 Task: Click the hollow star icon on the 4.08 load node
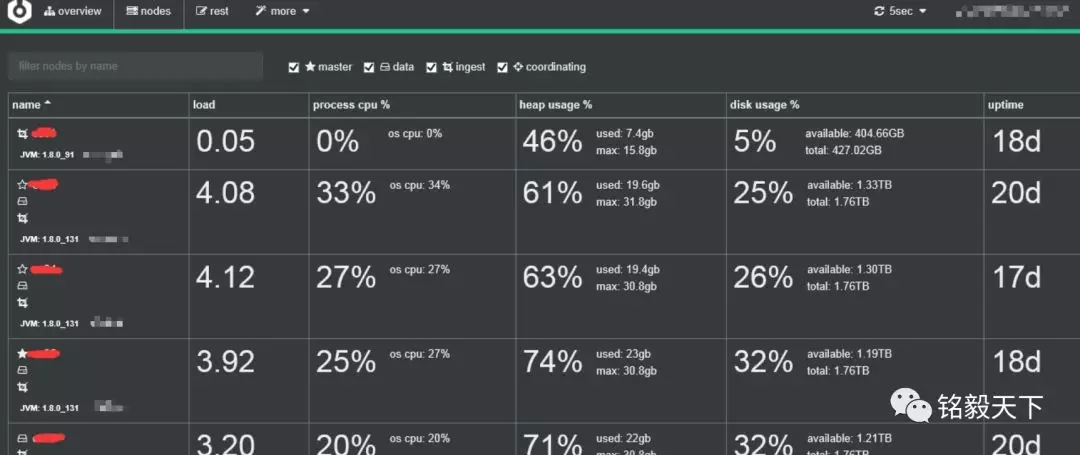pos(22,184)
